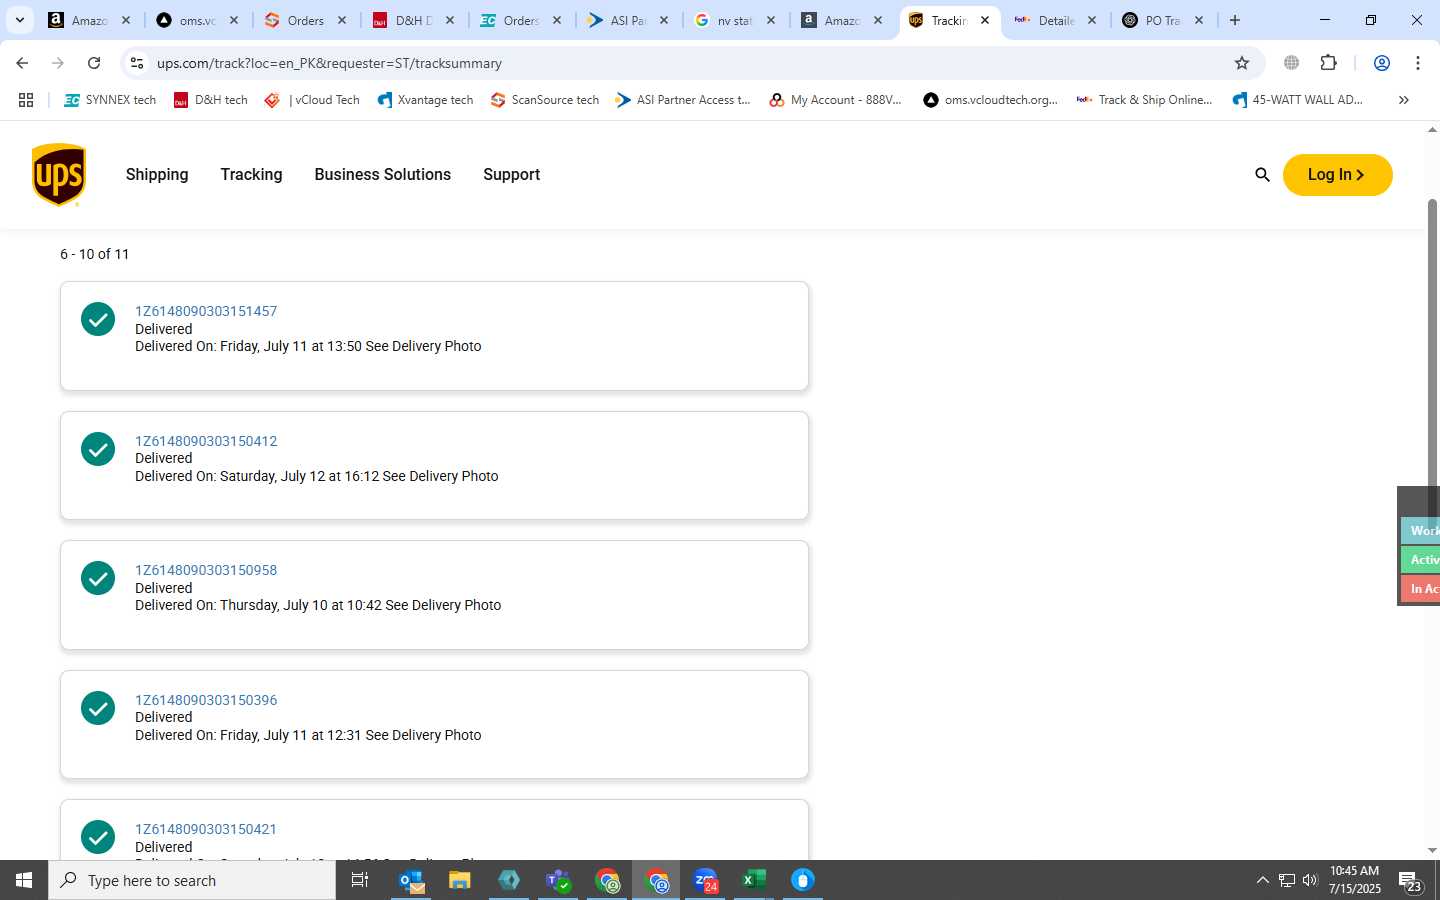This screenshot has height=900, width=1440.
Task: Open the Shipping menu
Action: pyautogui.click(x=157, y=175)
